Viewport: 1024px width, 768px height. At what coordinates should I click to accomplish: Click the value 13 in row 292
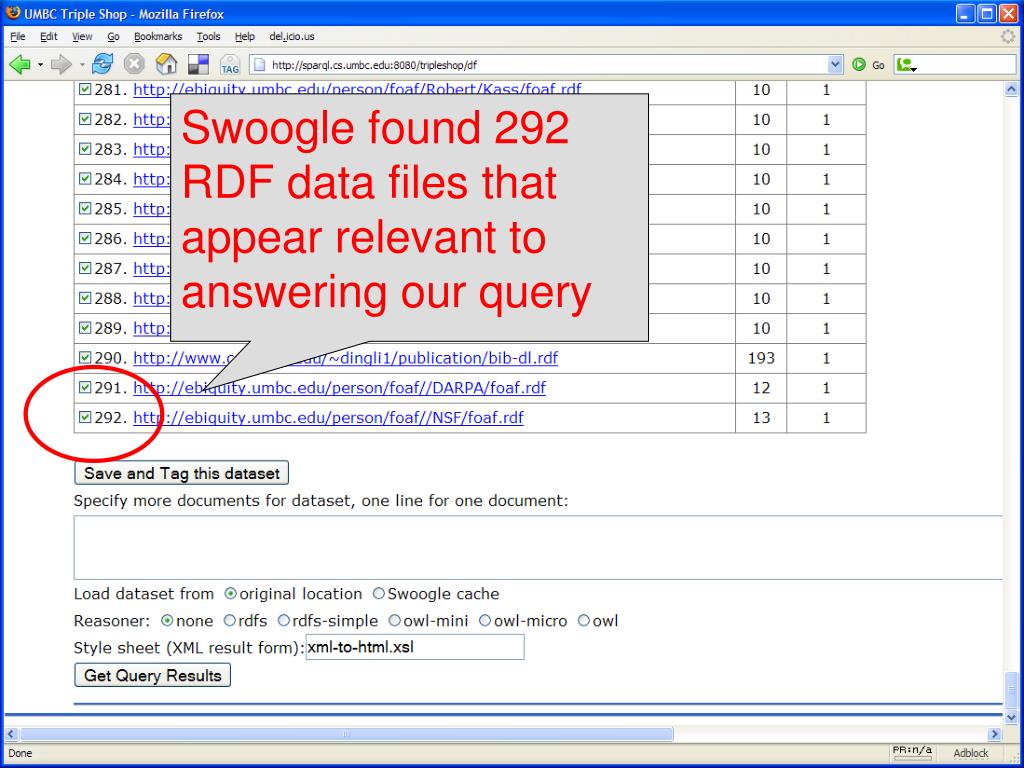coord(761,417)
